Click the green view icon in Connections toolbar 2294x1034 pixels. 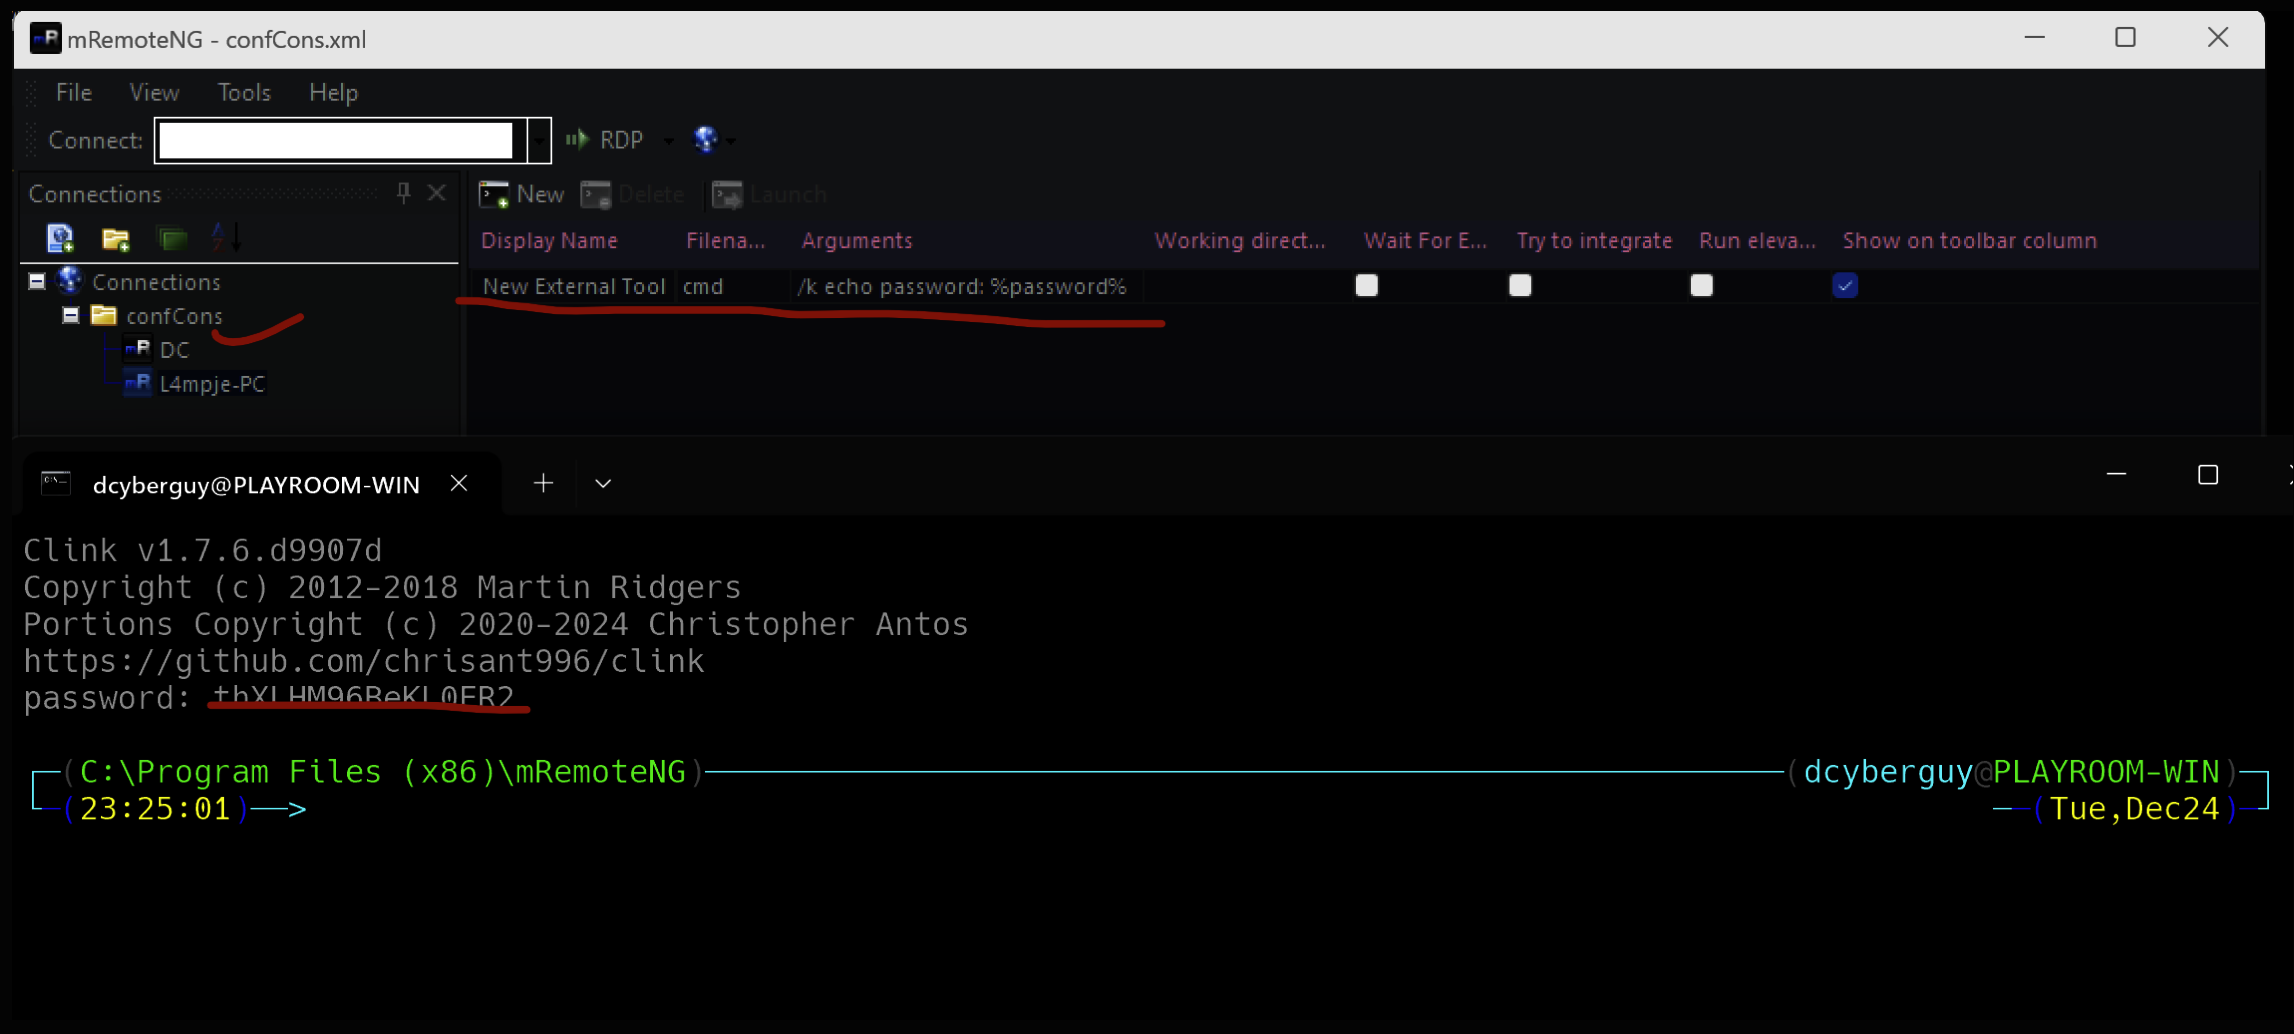173,238
